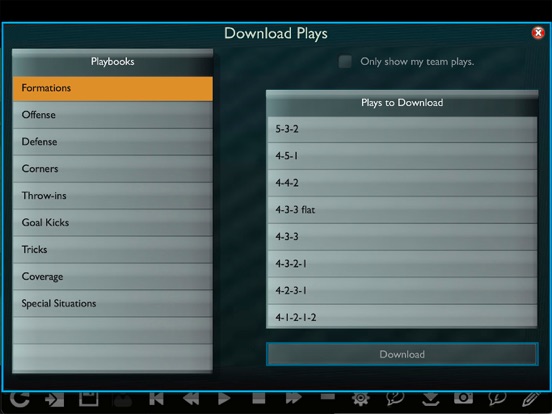Enable 'Only show my team plays' checkbox
The height and width of the screenshot is (414, 552).
pyautogui.click(x=345, y=62)
